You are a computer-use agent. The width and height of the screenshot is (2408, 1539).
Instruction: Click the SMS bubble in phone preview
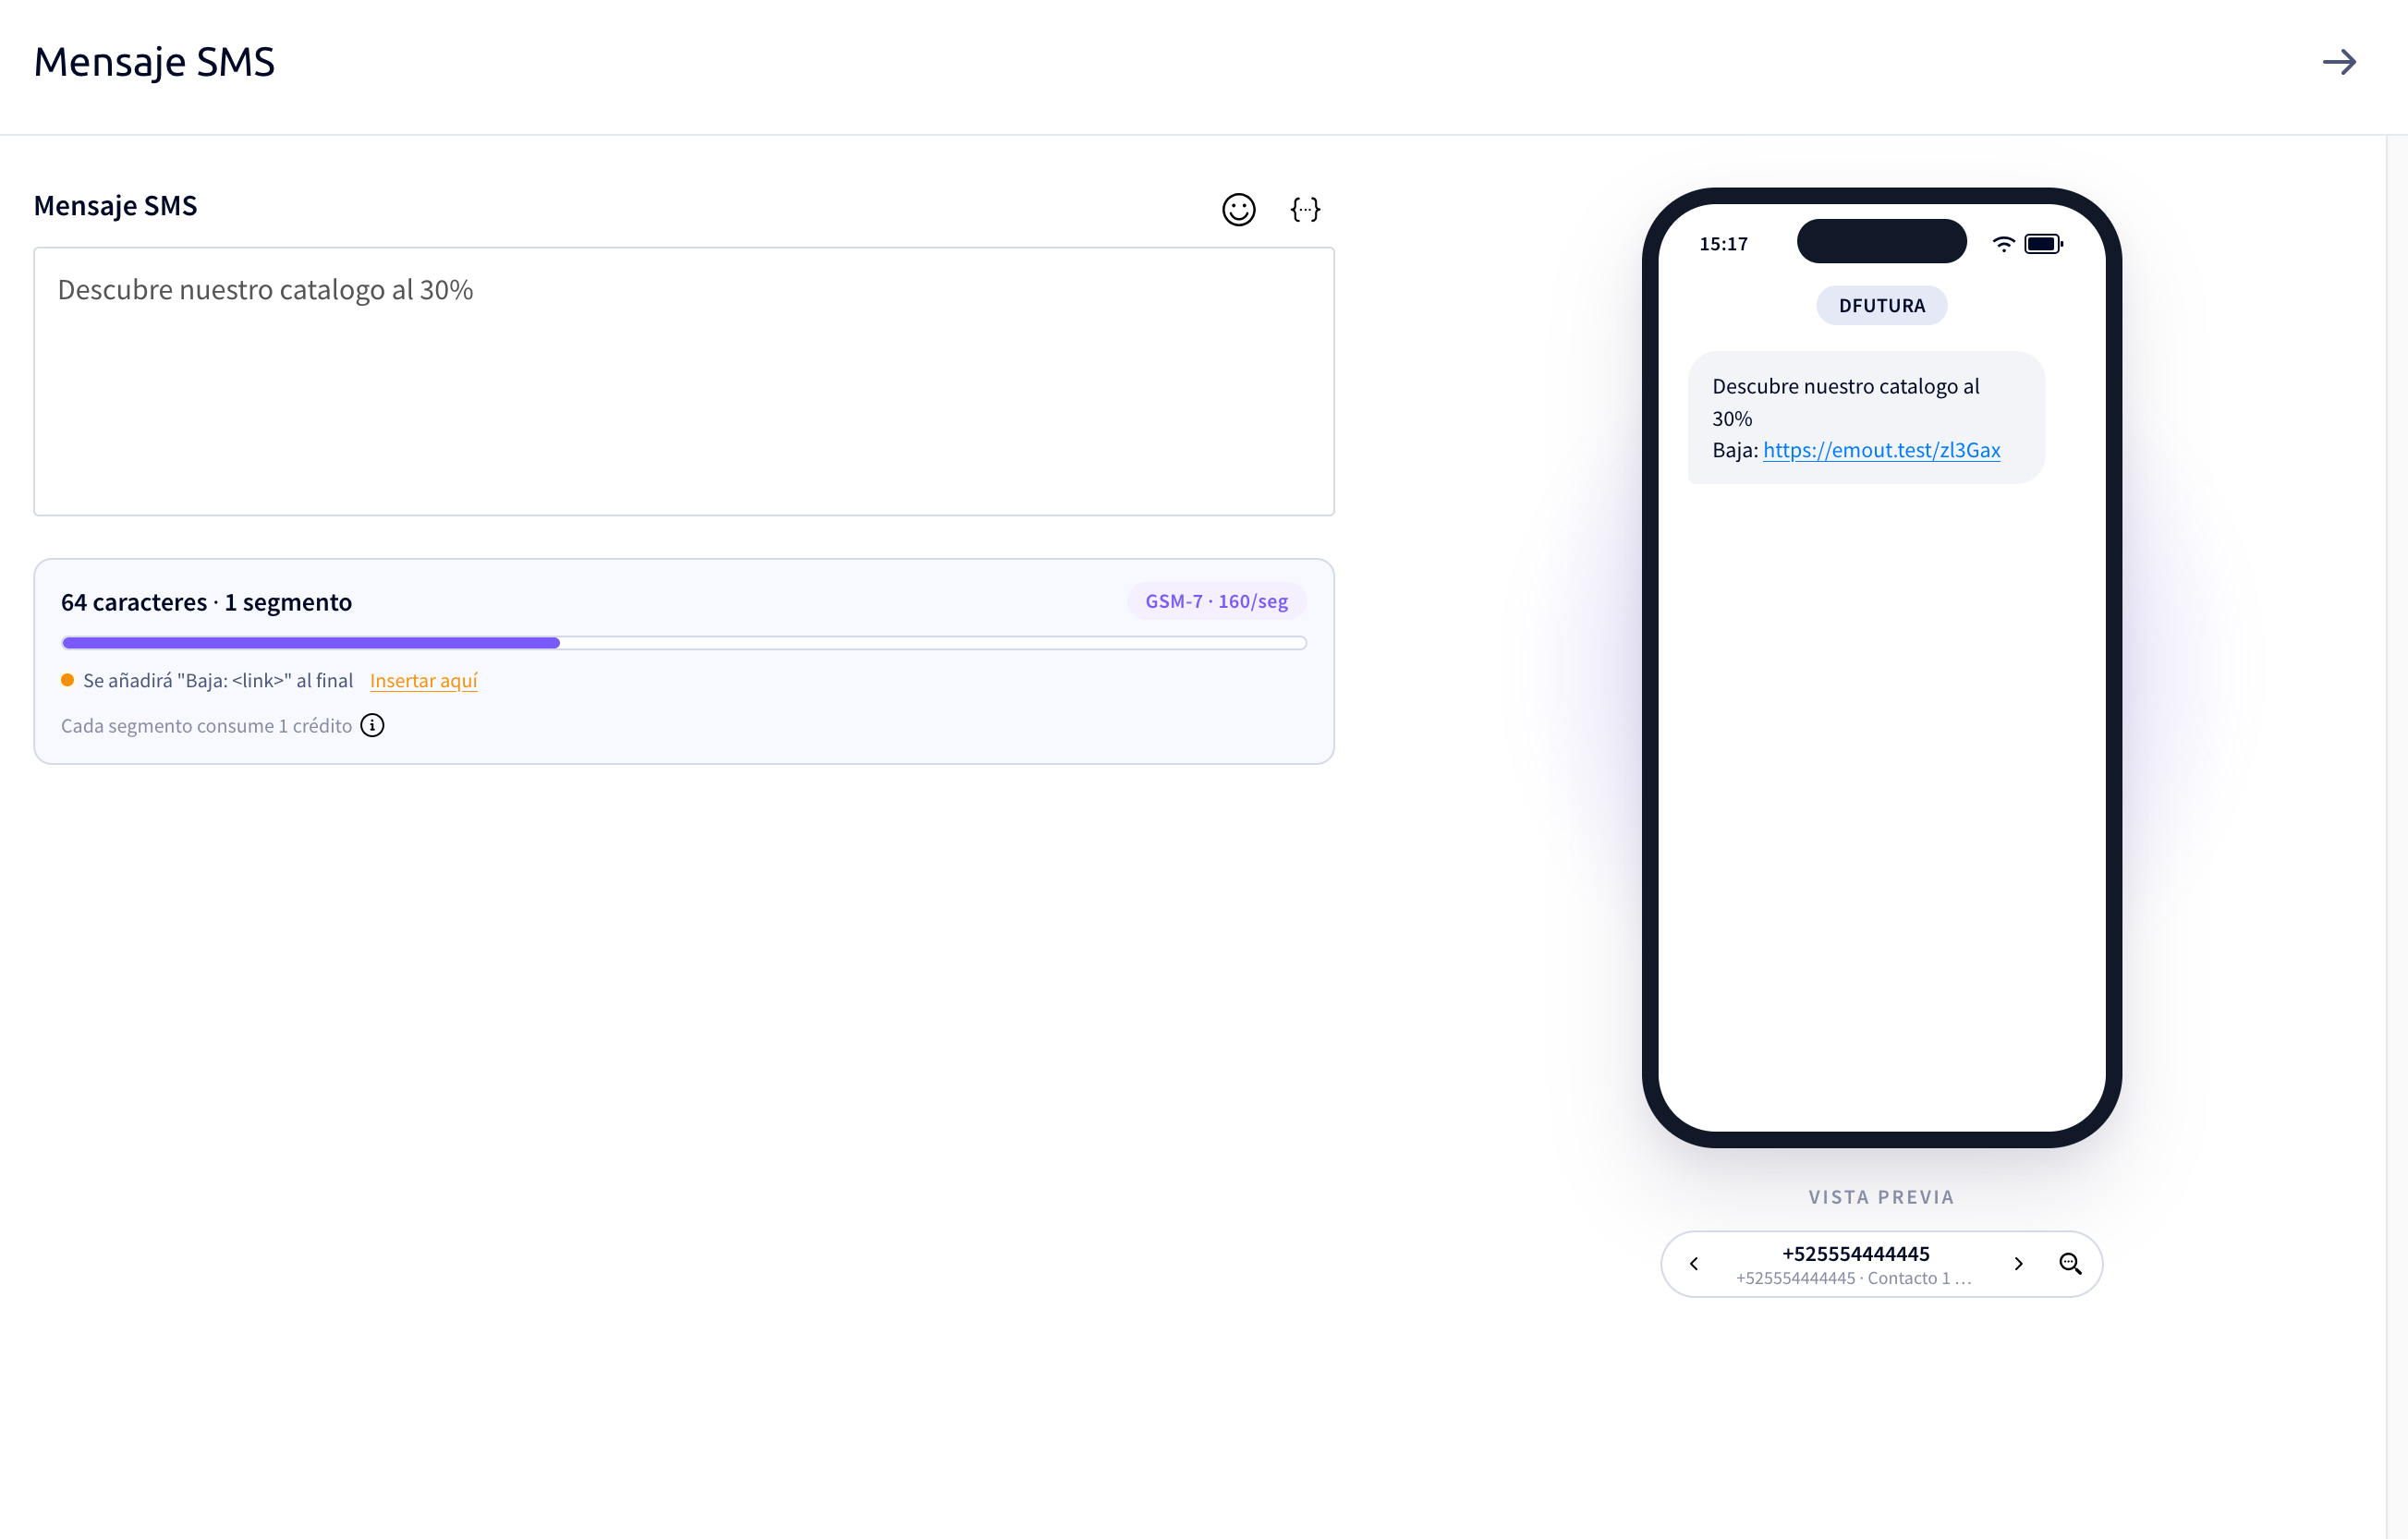[1866, 417]
